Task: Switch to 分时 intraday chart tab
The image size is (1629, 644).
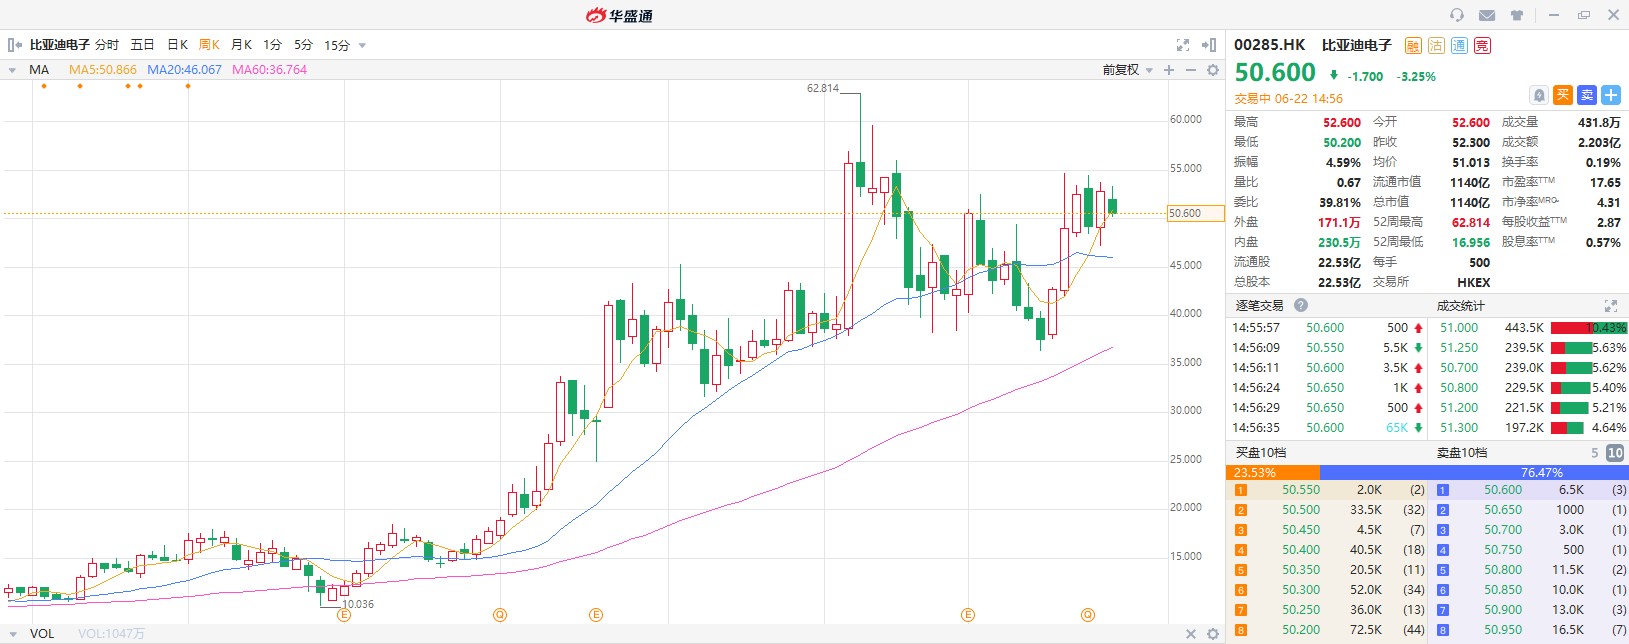Action: tap(107, 45)
